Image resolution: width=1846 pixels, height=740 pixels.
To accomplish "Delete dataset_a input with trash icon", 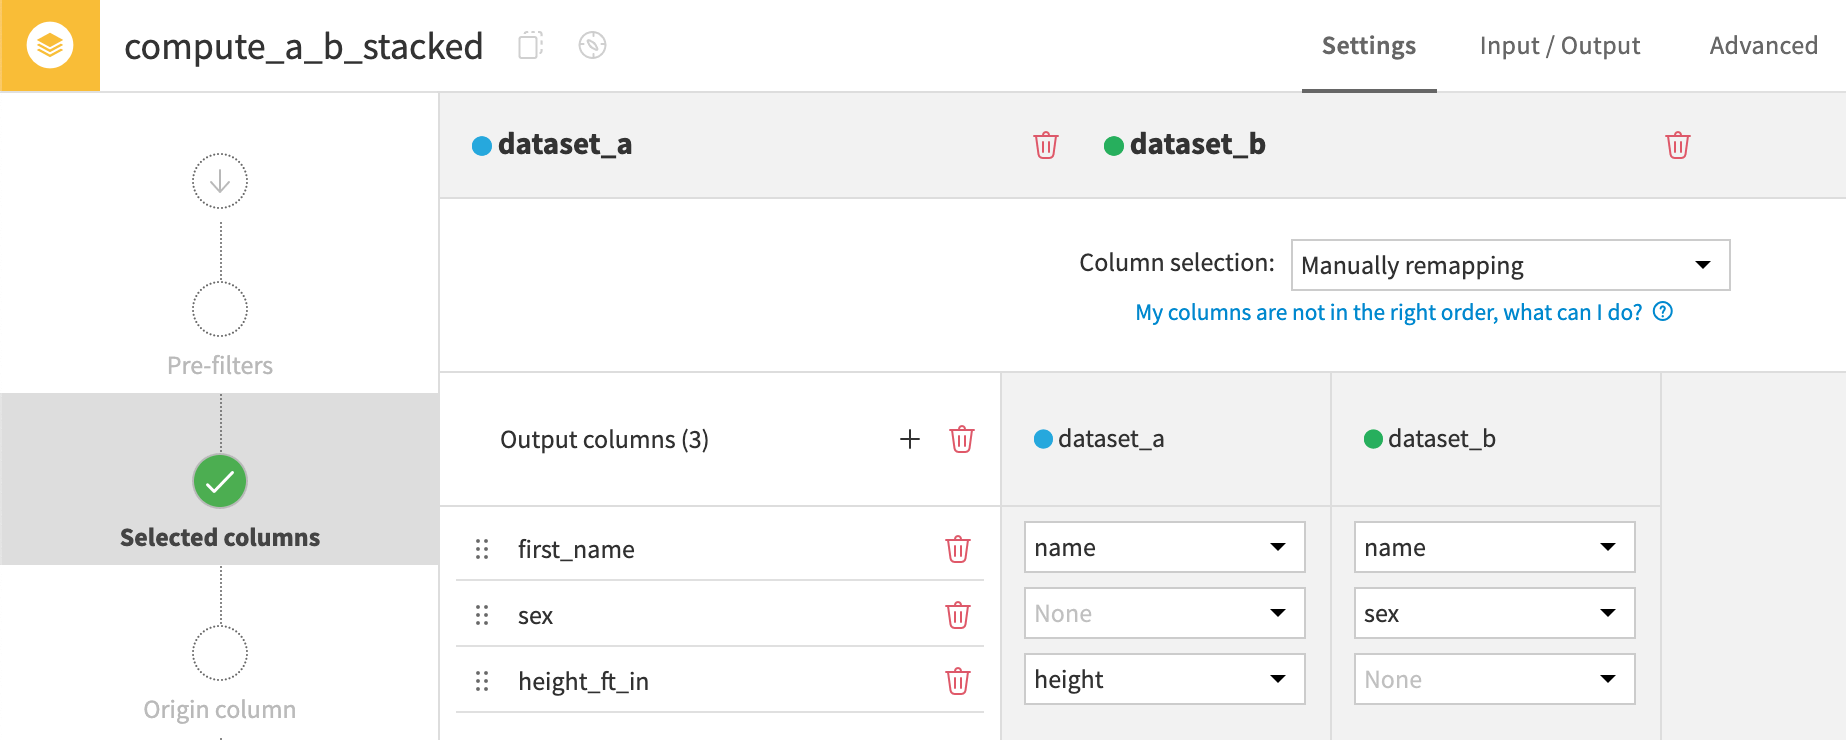I will (x=1046, y=145).
